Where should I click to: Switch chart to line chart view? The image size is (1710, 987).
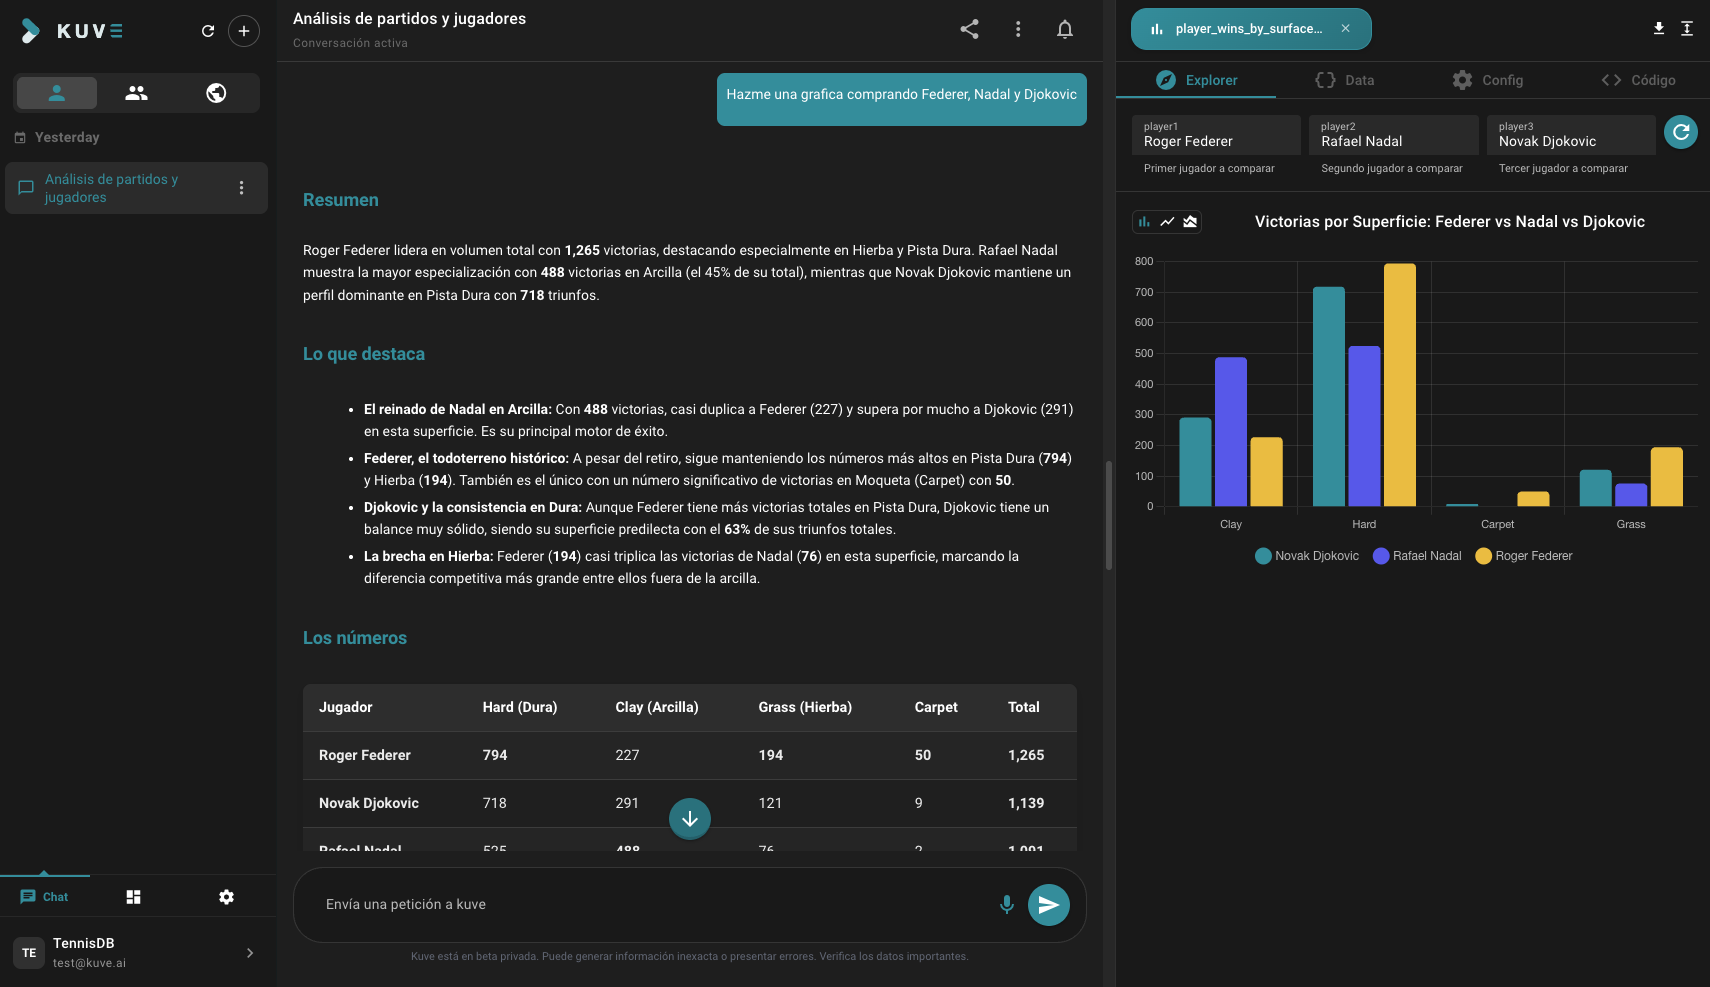pyautogui.click(x=1167, y=222)
